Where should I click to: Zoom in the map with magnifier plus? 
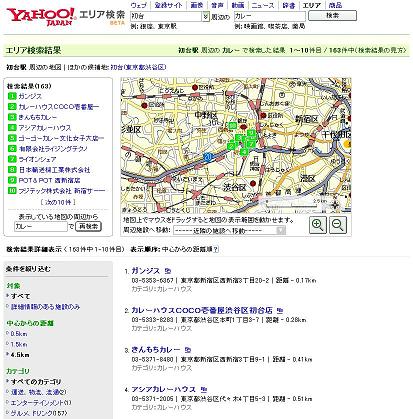pyautogui.click(x=318, y=225)
